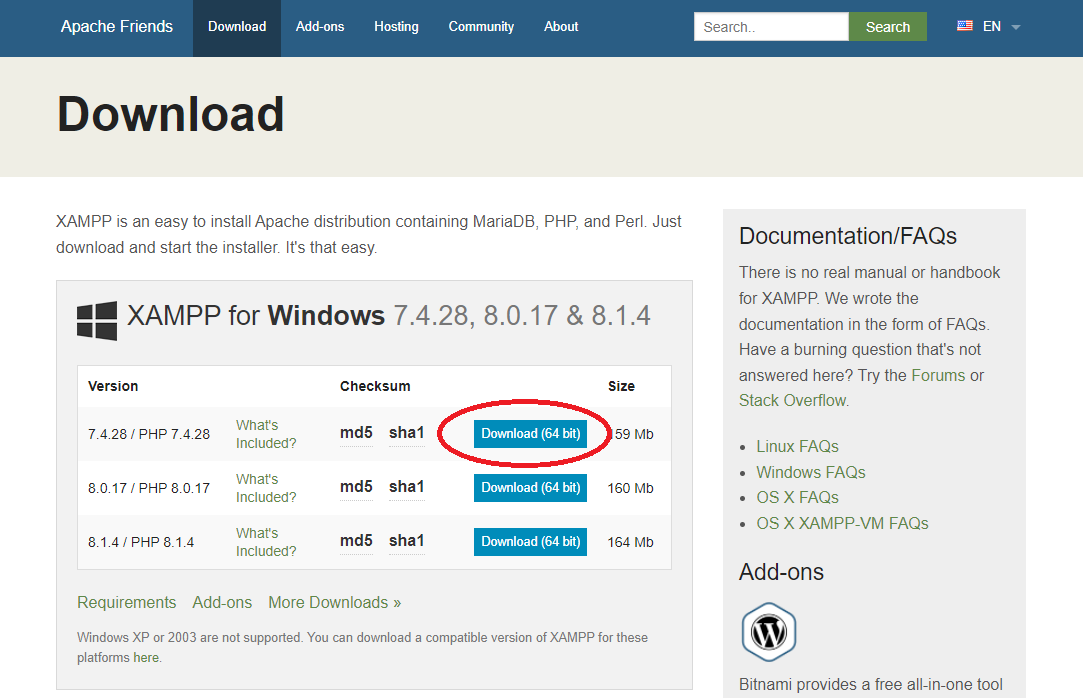Click inside the search input field

pos(770,27)
